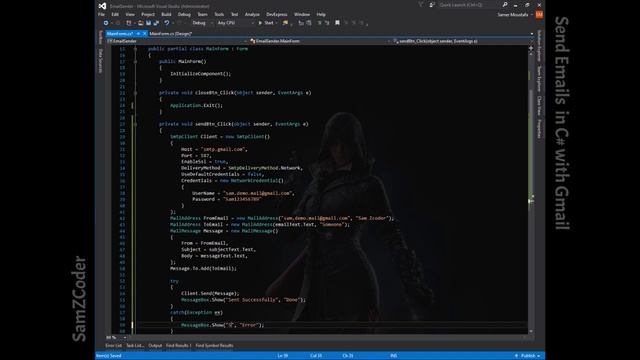Viewport: 640px width, 360px height.
Task: Open the Properties side tab
Action: tap(539, 129)
